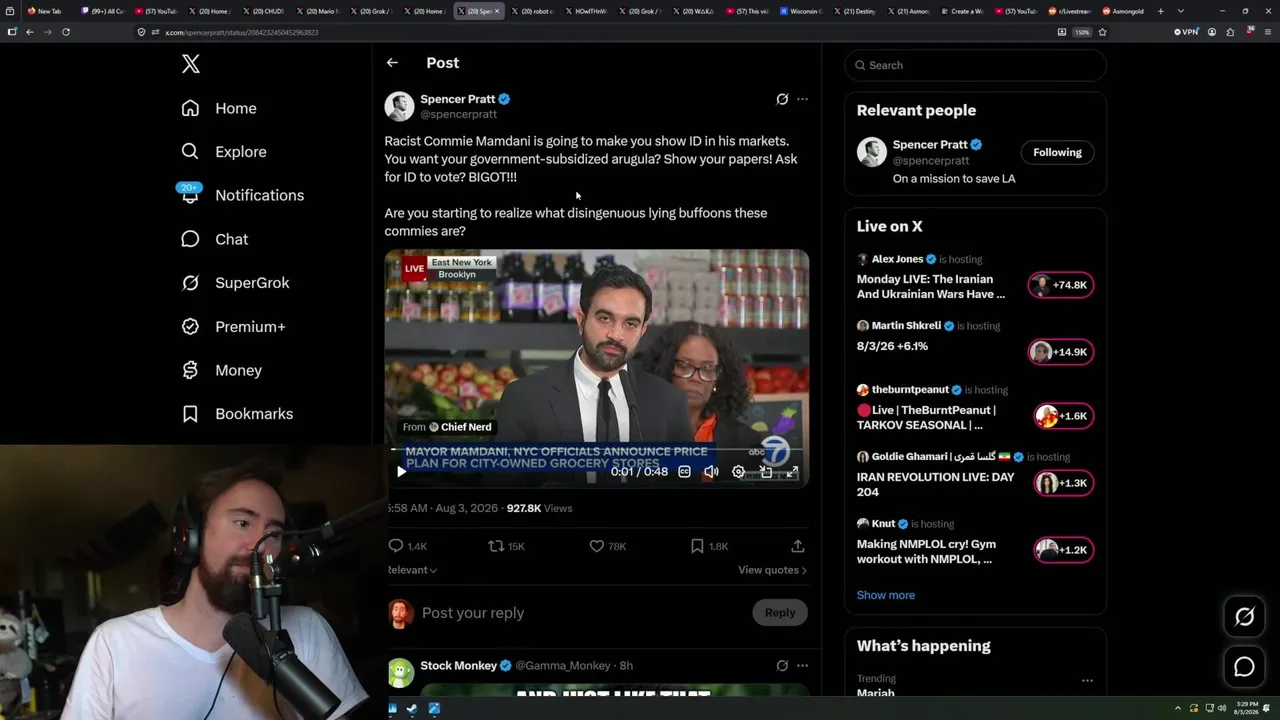
Task: Open the more options menu on Spencer Pratt's post
Action: click(x=802, y=99)
